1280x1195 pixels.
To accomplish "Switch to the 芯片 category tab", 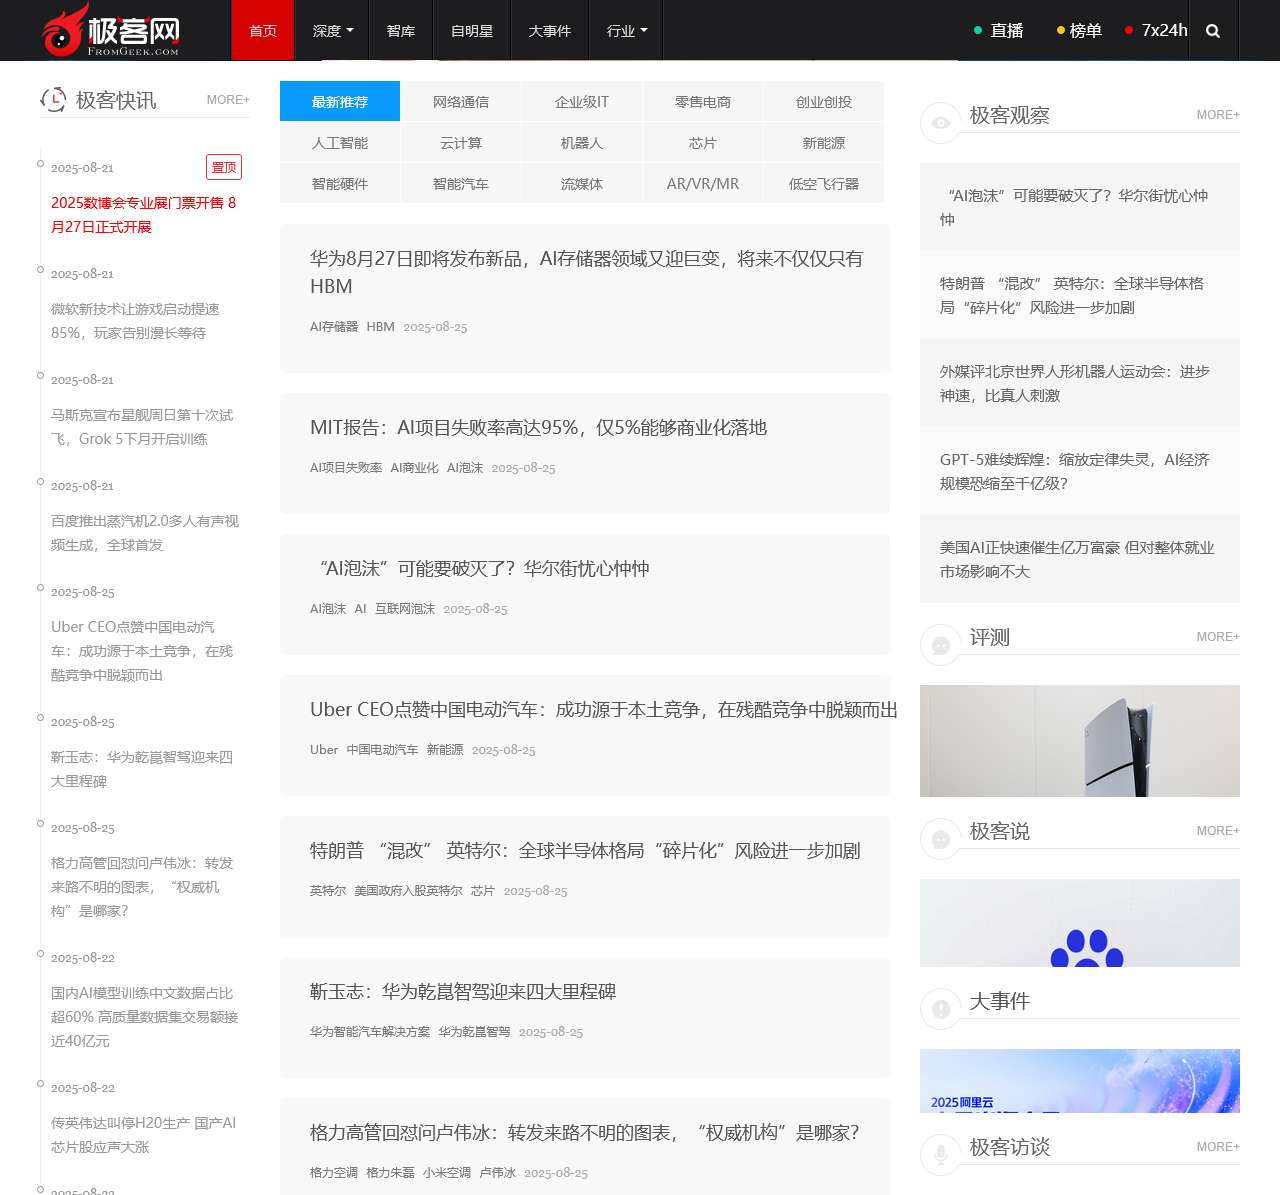I will point(703,143).
